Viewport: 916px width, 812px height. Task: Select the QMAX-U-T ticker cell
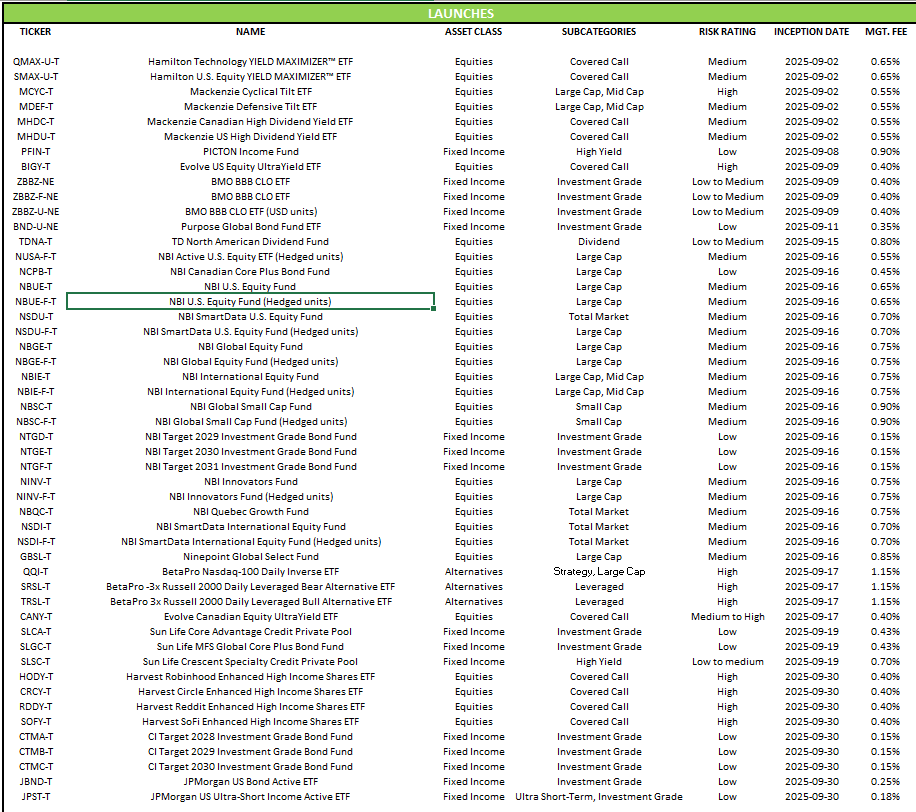[x=35, y=62]
